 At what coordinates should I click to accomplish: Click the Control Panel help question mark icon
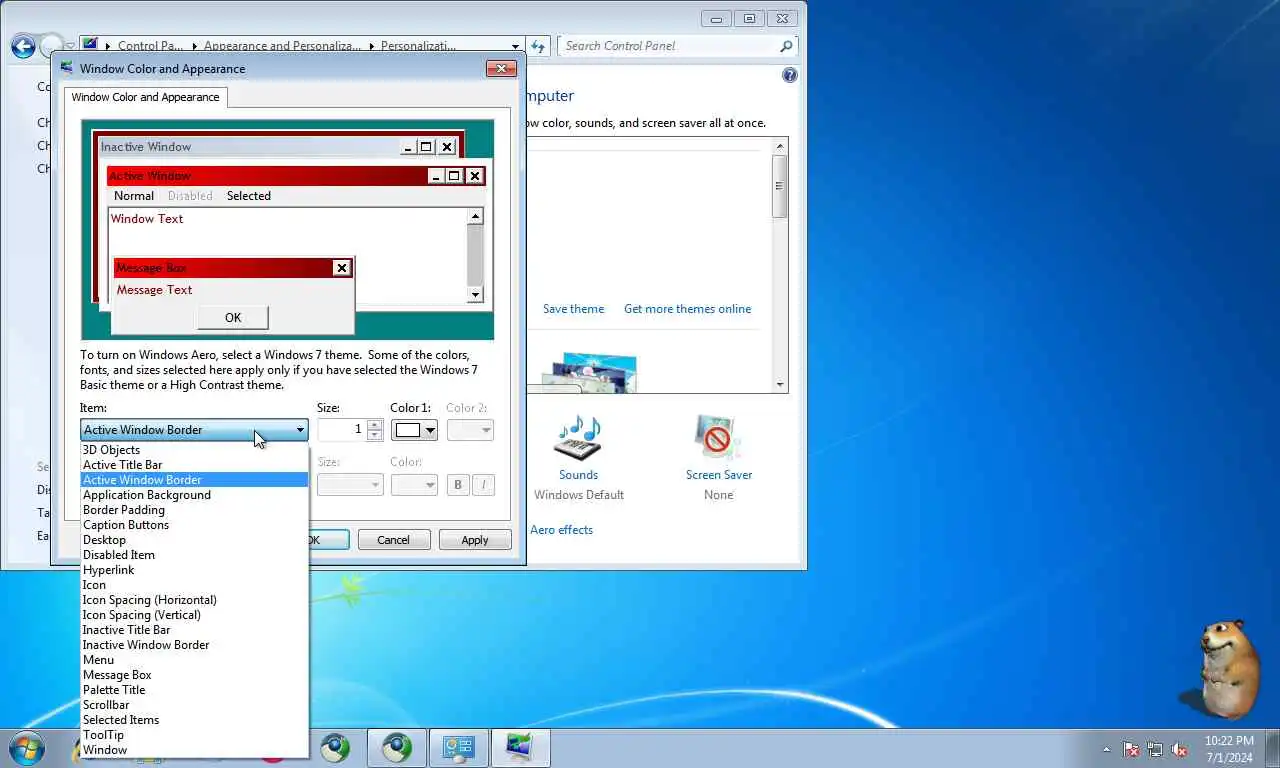coord(789,75)
